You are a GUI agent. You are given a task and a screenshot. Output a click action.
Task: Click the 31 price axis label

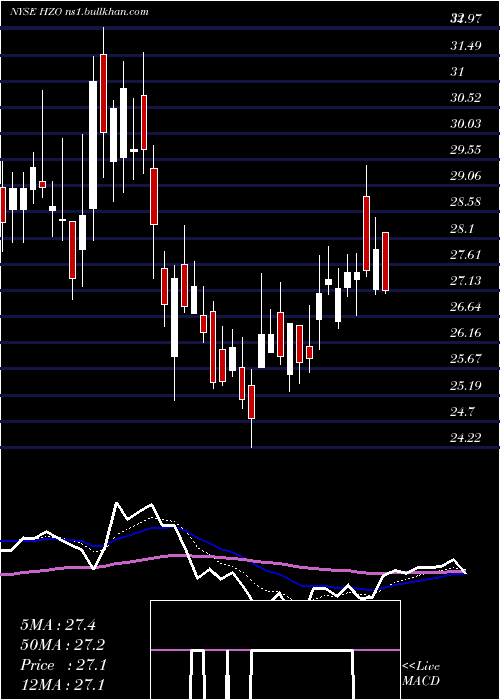point(457,71)
